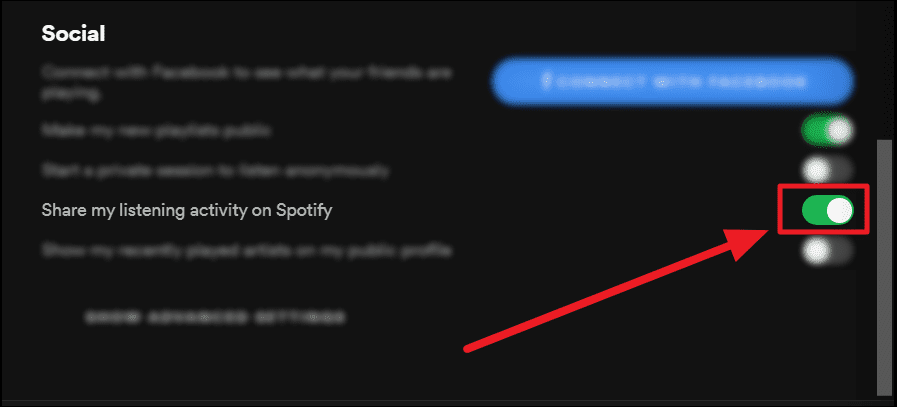Screen dimensions: 897x407
Task: Click the horizontal divider line at panel bottom
Action: click(438, 400)
